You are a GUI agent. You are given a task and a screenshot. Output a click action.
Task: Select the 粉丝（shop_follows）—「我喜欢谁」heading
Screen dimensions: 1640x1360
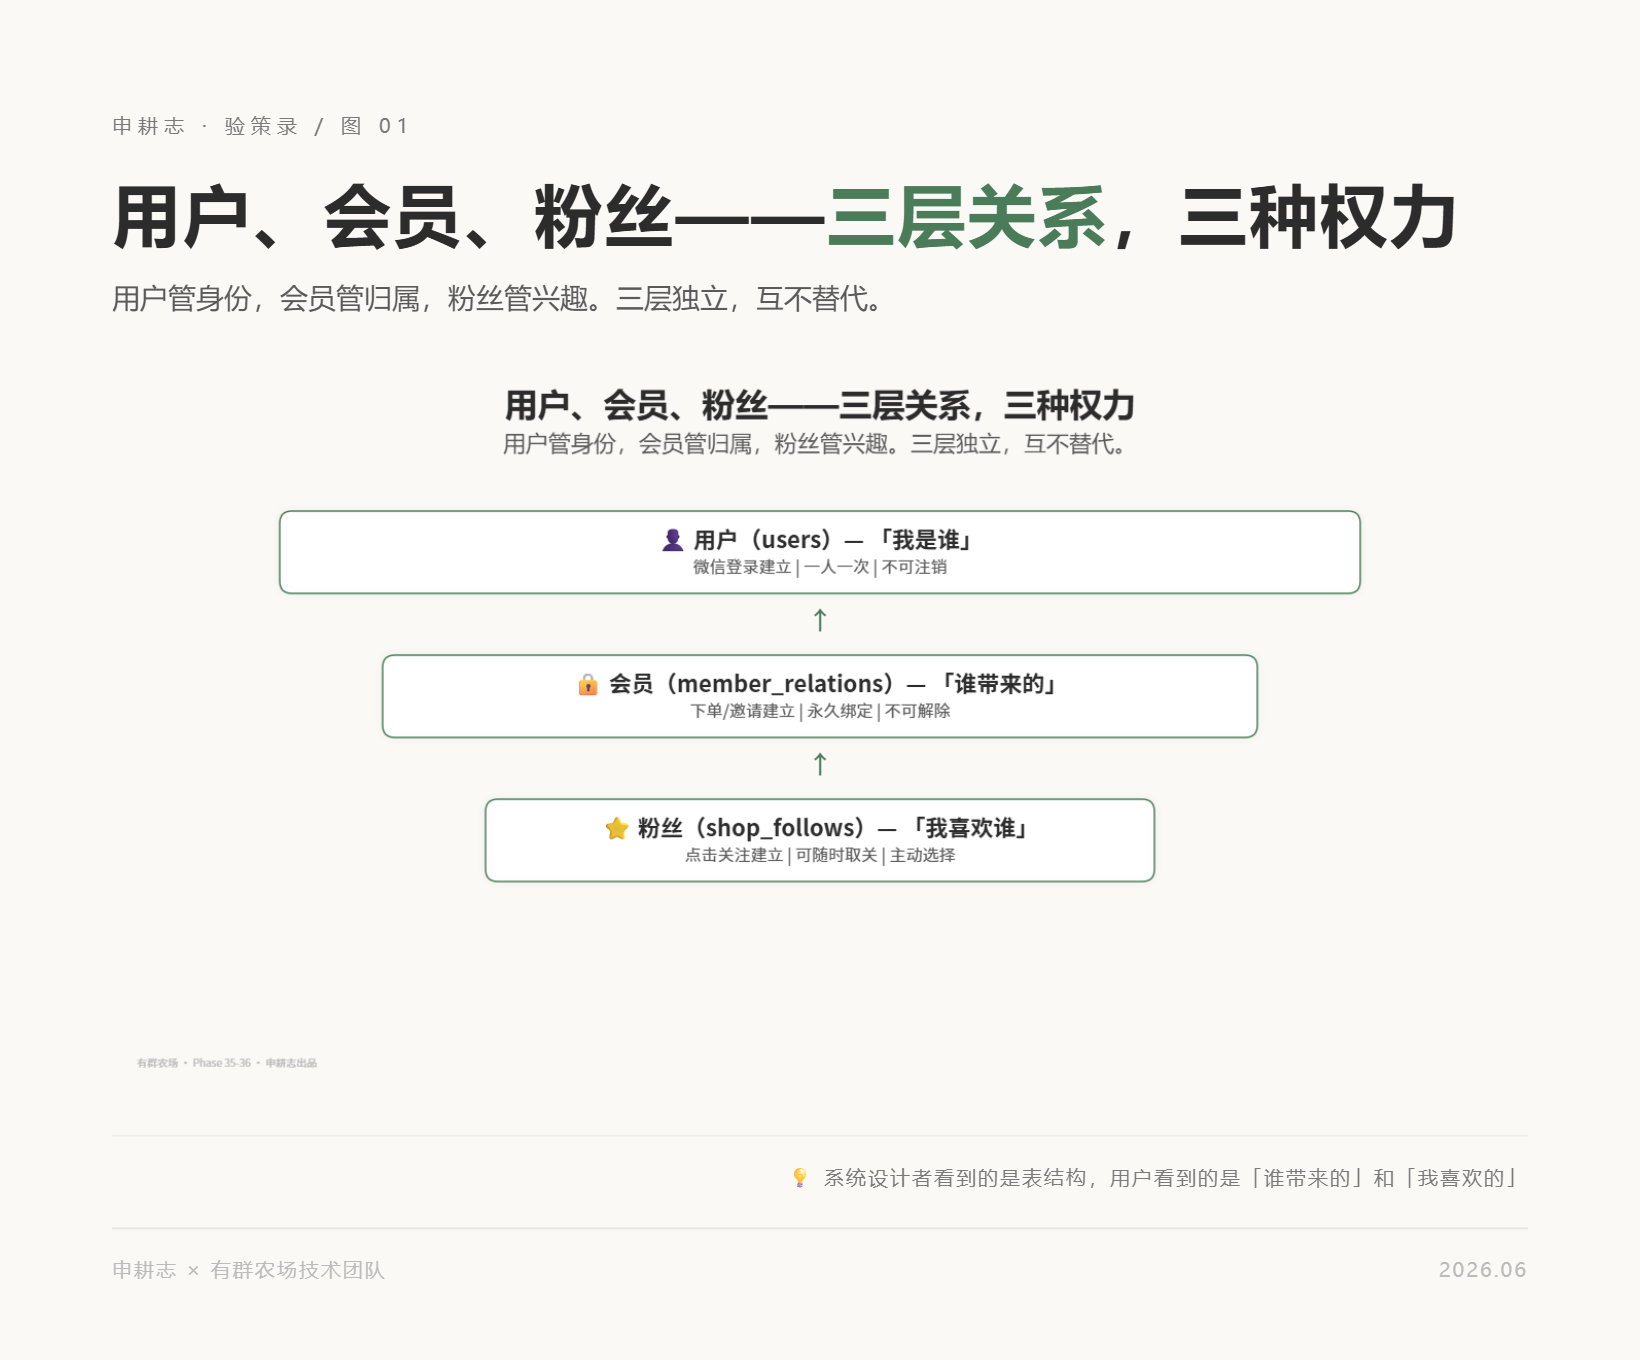point(833,828)
